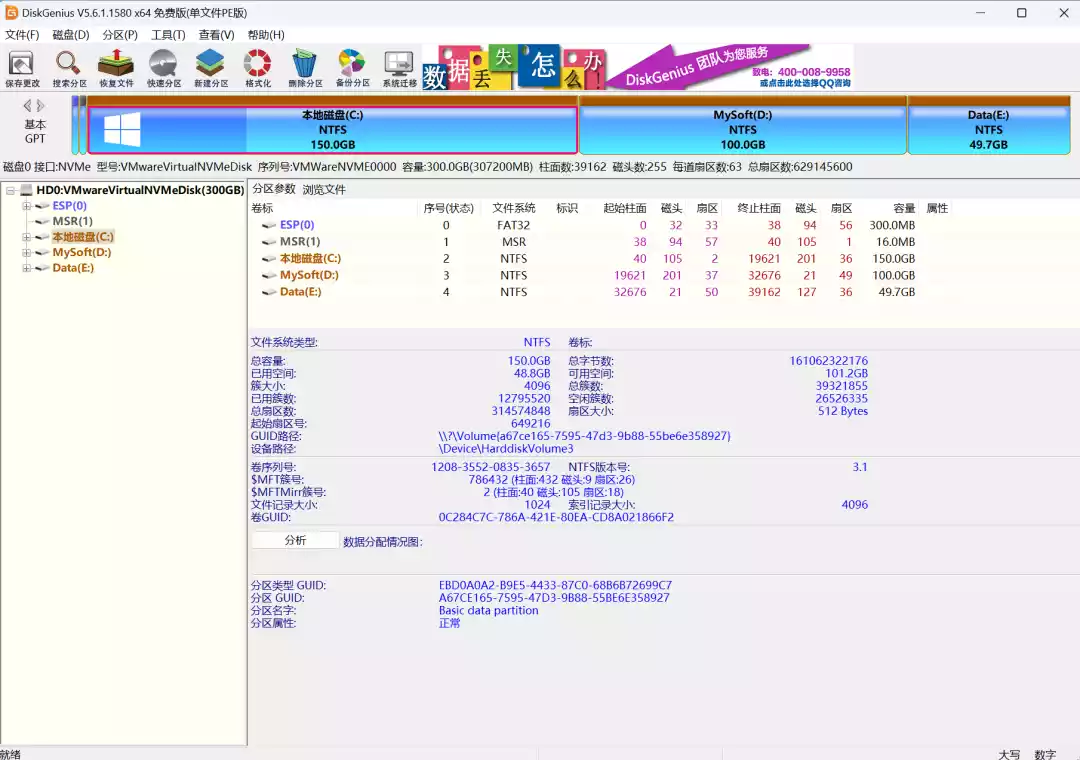Expand the ESP(0) node in the tree
The image size is (1080, 760).
(26, 206)
